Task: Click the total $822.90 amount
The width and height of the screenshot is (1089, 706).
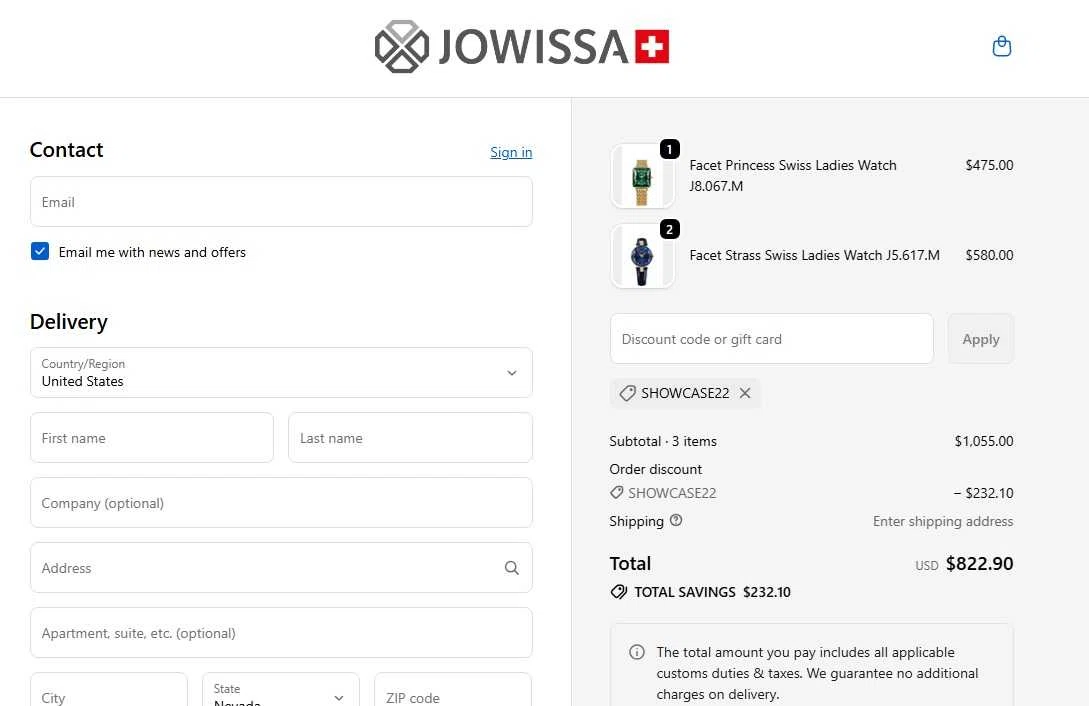Action: coord(979,564)
